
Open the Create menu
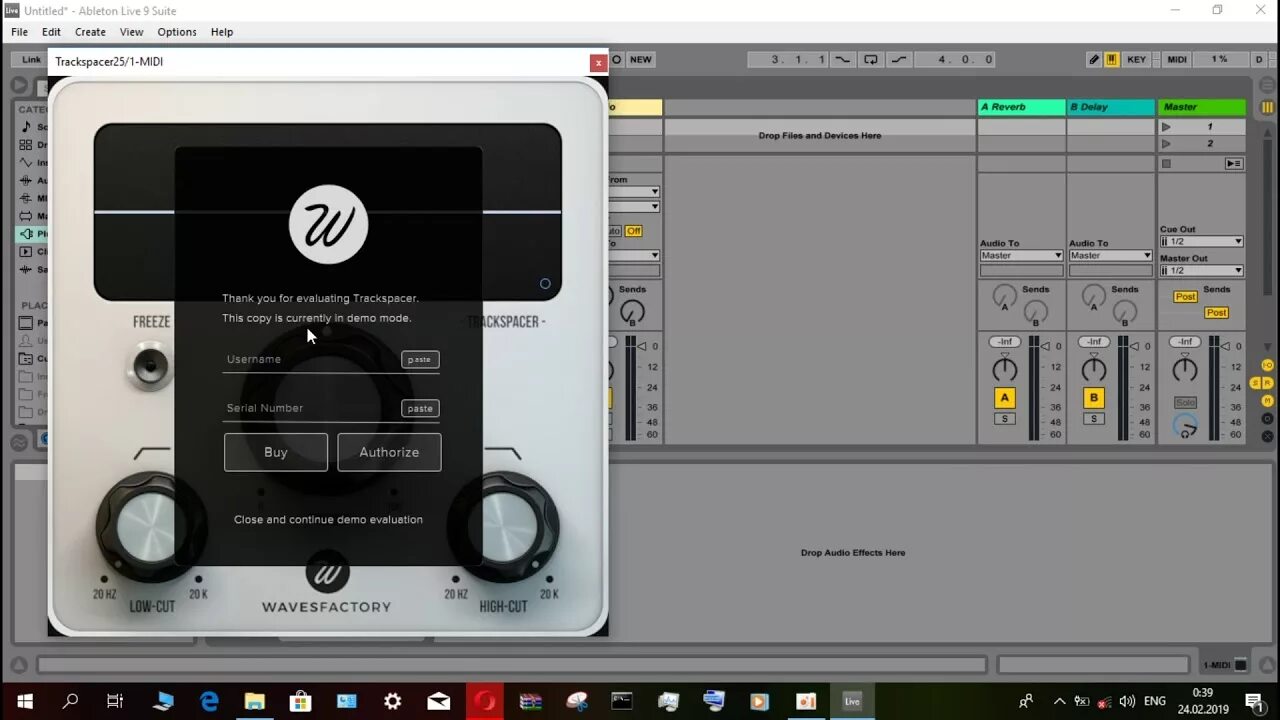[x=90, y=32]
